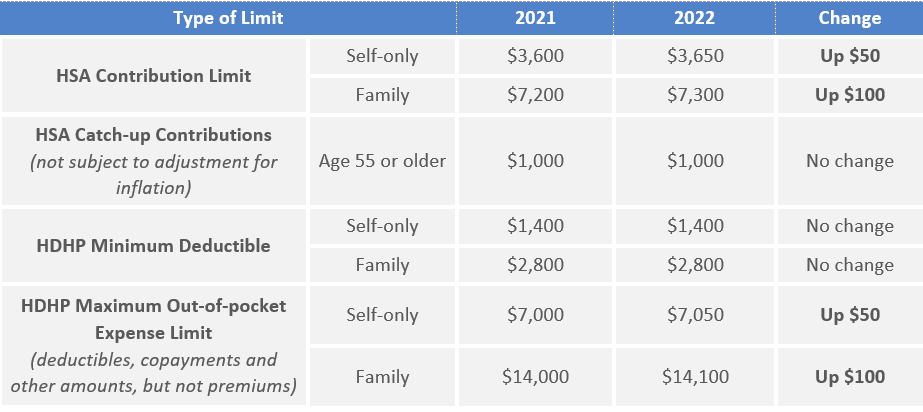This screenshot has height=412, width=923.
Task: Select the HSA Catch-up Contributions cell
Action: coord(154,161)
